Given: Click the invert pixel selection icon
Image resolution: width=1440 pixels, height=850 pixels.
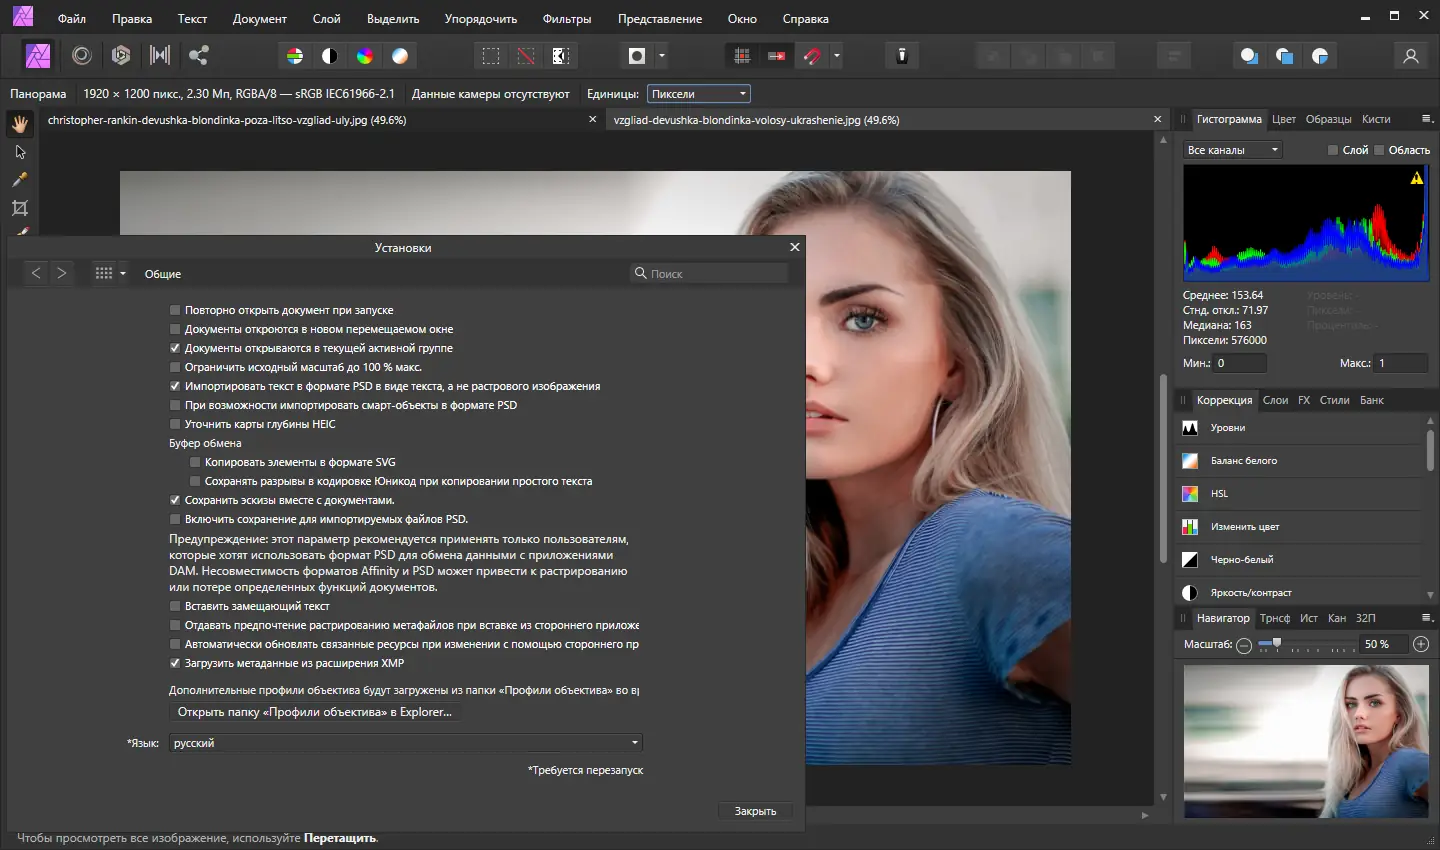Looking at the screenshot, I should tap(561, 56).
